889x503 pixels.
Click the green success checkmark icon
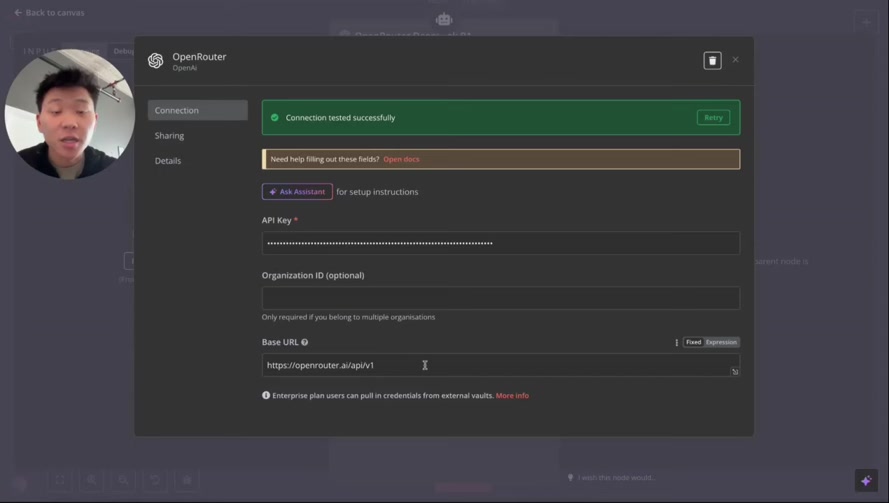[274, 117]
